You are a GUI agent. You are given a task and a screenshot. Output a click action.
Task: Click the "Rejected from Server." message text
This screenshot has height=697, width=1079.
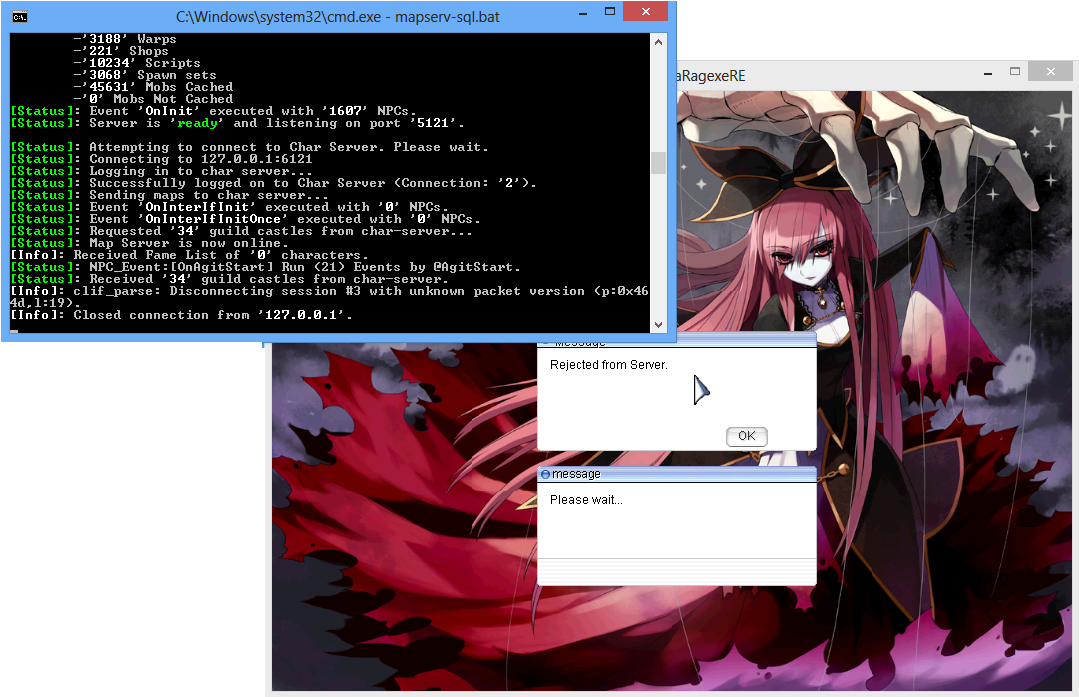tap(608, 365)
